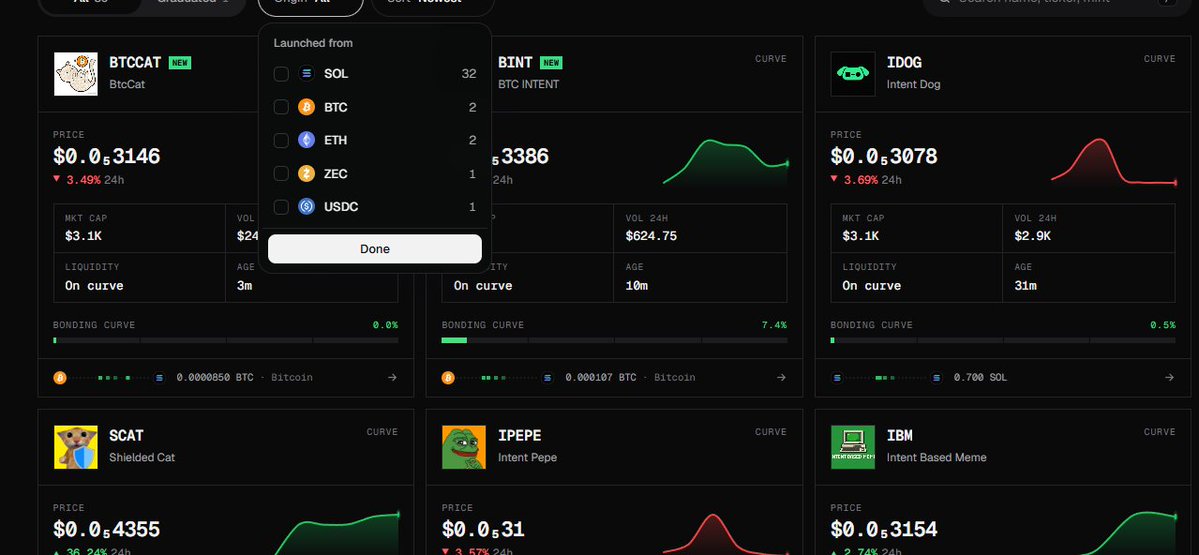Click the red IDOG price sparkline chart
The width and height of the screenshot is (1199, 555).
point(1113,161)
